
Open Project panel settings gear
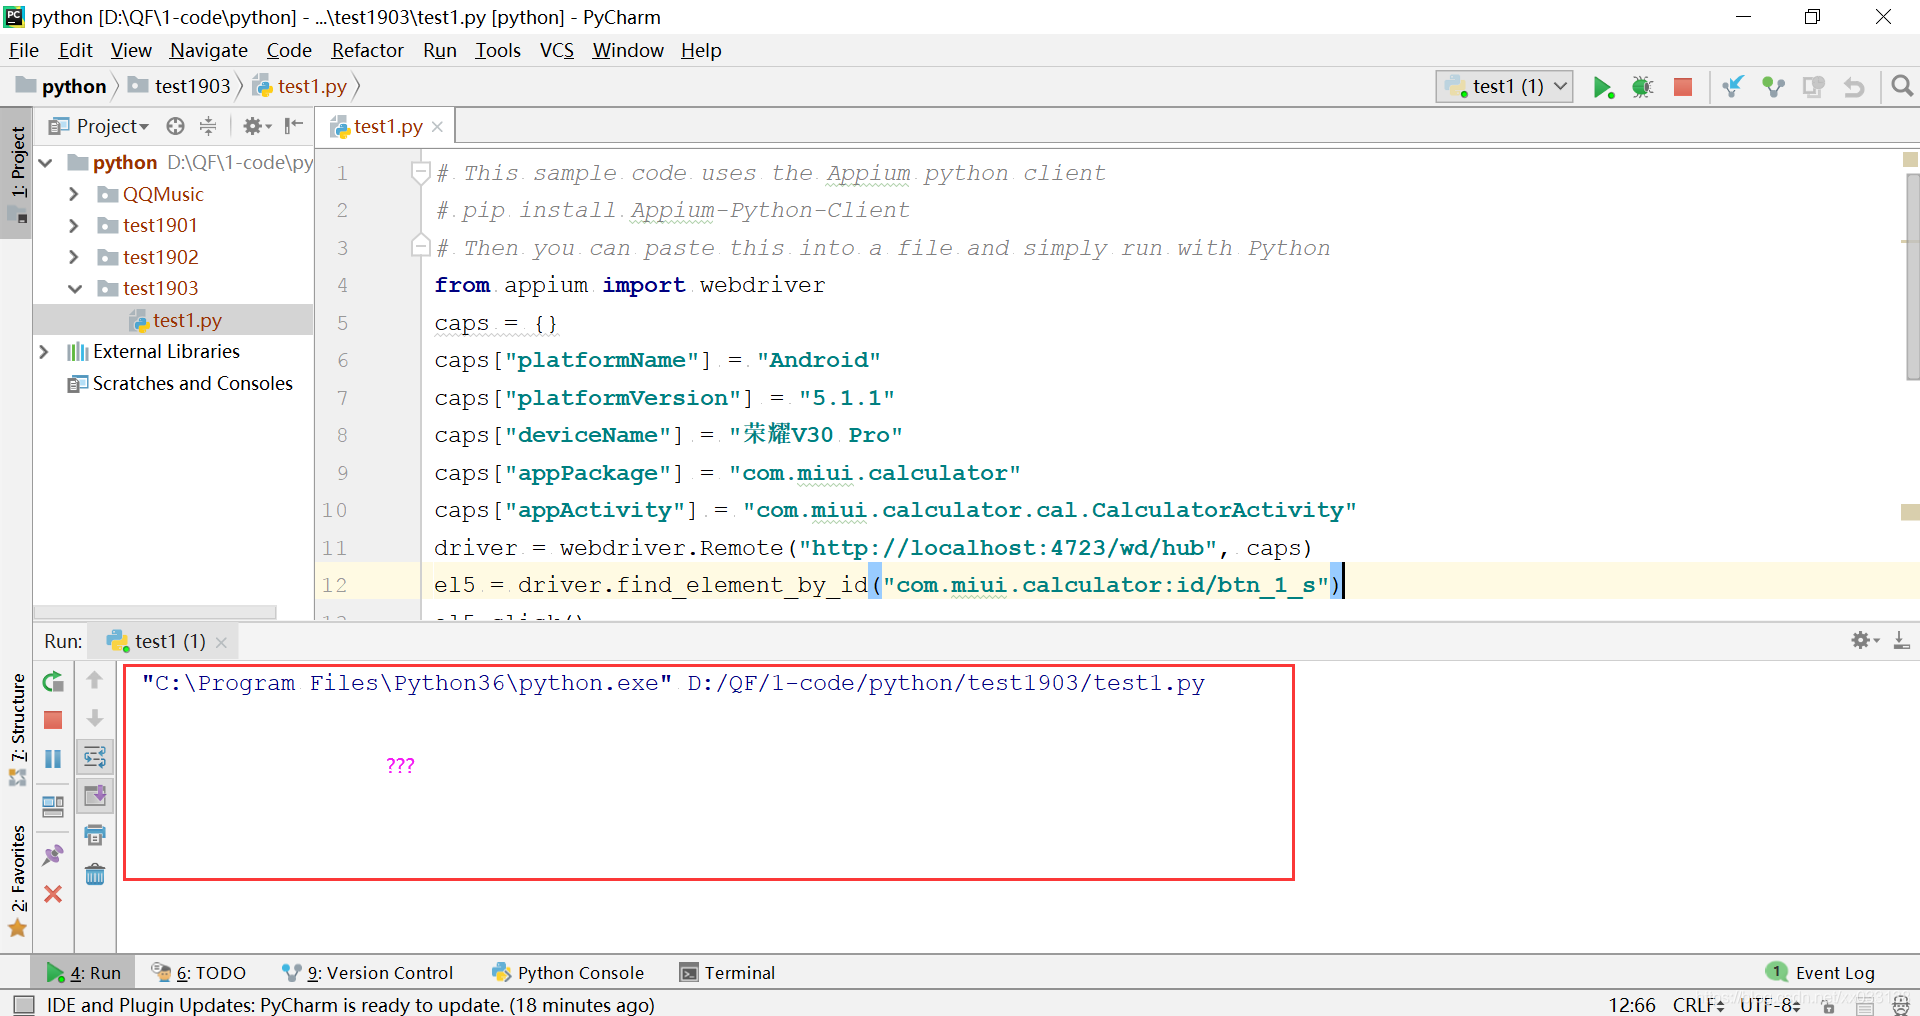point(256,126)
